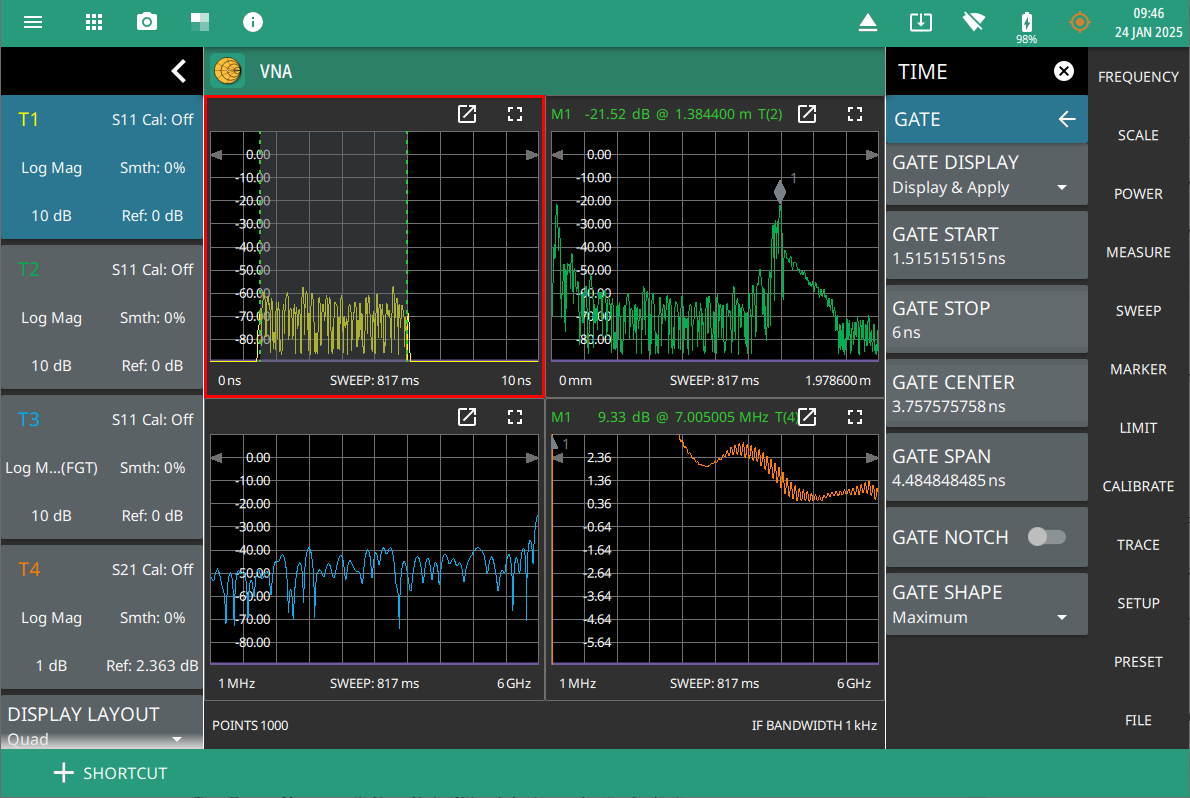Close the TIME panel
This screenshot has width=1190, height=798.
[x=1064, y=71]
